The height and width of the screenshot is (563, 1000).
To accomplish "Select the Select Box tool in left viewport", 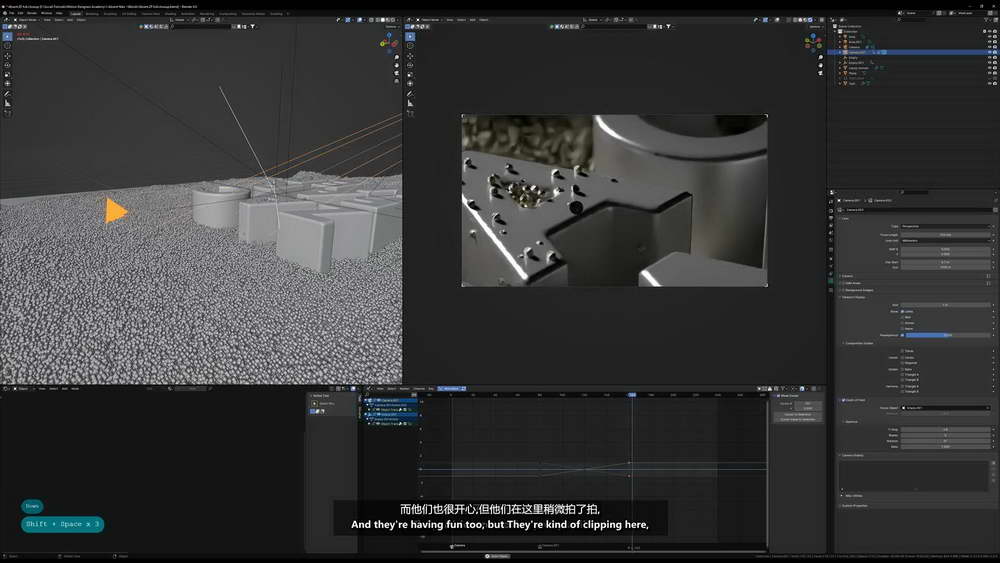I will point(8,36).
